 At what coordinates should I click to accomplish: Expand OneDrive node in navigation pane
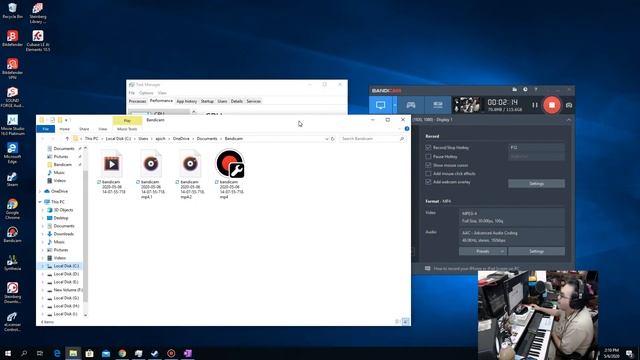(x=40, y=191)
